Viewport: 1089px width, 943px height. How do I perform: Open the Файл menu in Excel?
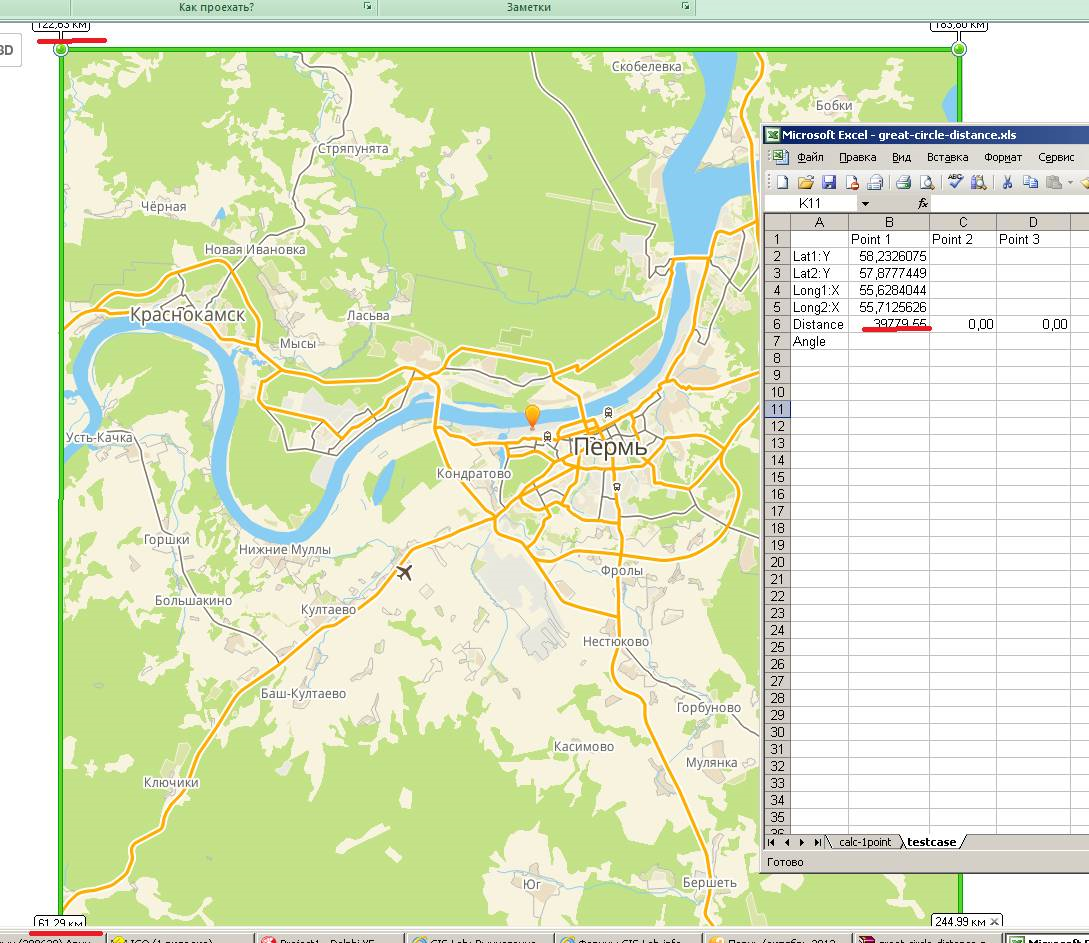click(x=810, y=157)
